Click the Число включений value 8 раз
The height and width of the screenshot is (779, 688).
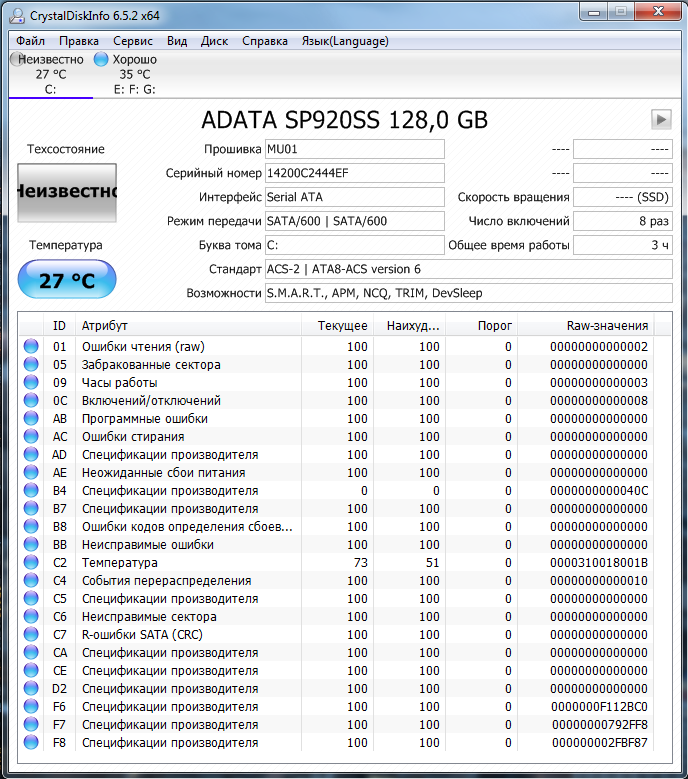point(623,221)
